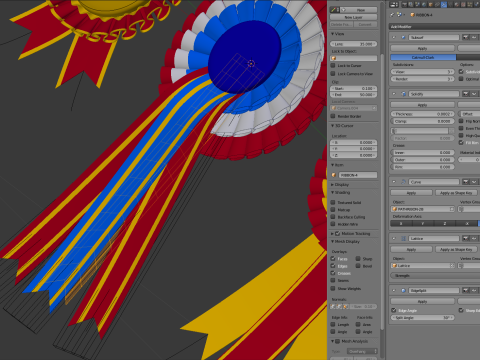Select Y deformation axis option

coord(423,224)
